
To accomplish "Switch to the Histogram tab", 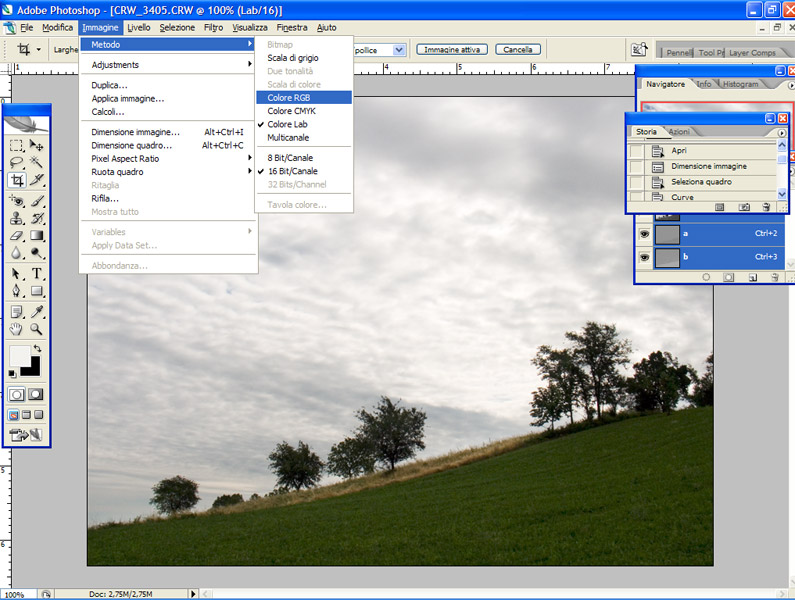I will [x=740, y=84].
